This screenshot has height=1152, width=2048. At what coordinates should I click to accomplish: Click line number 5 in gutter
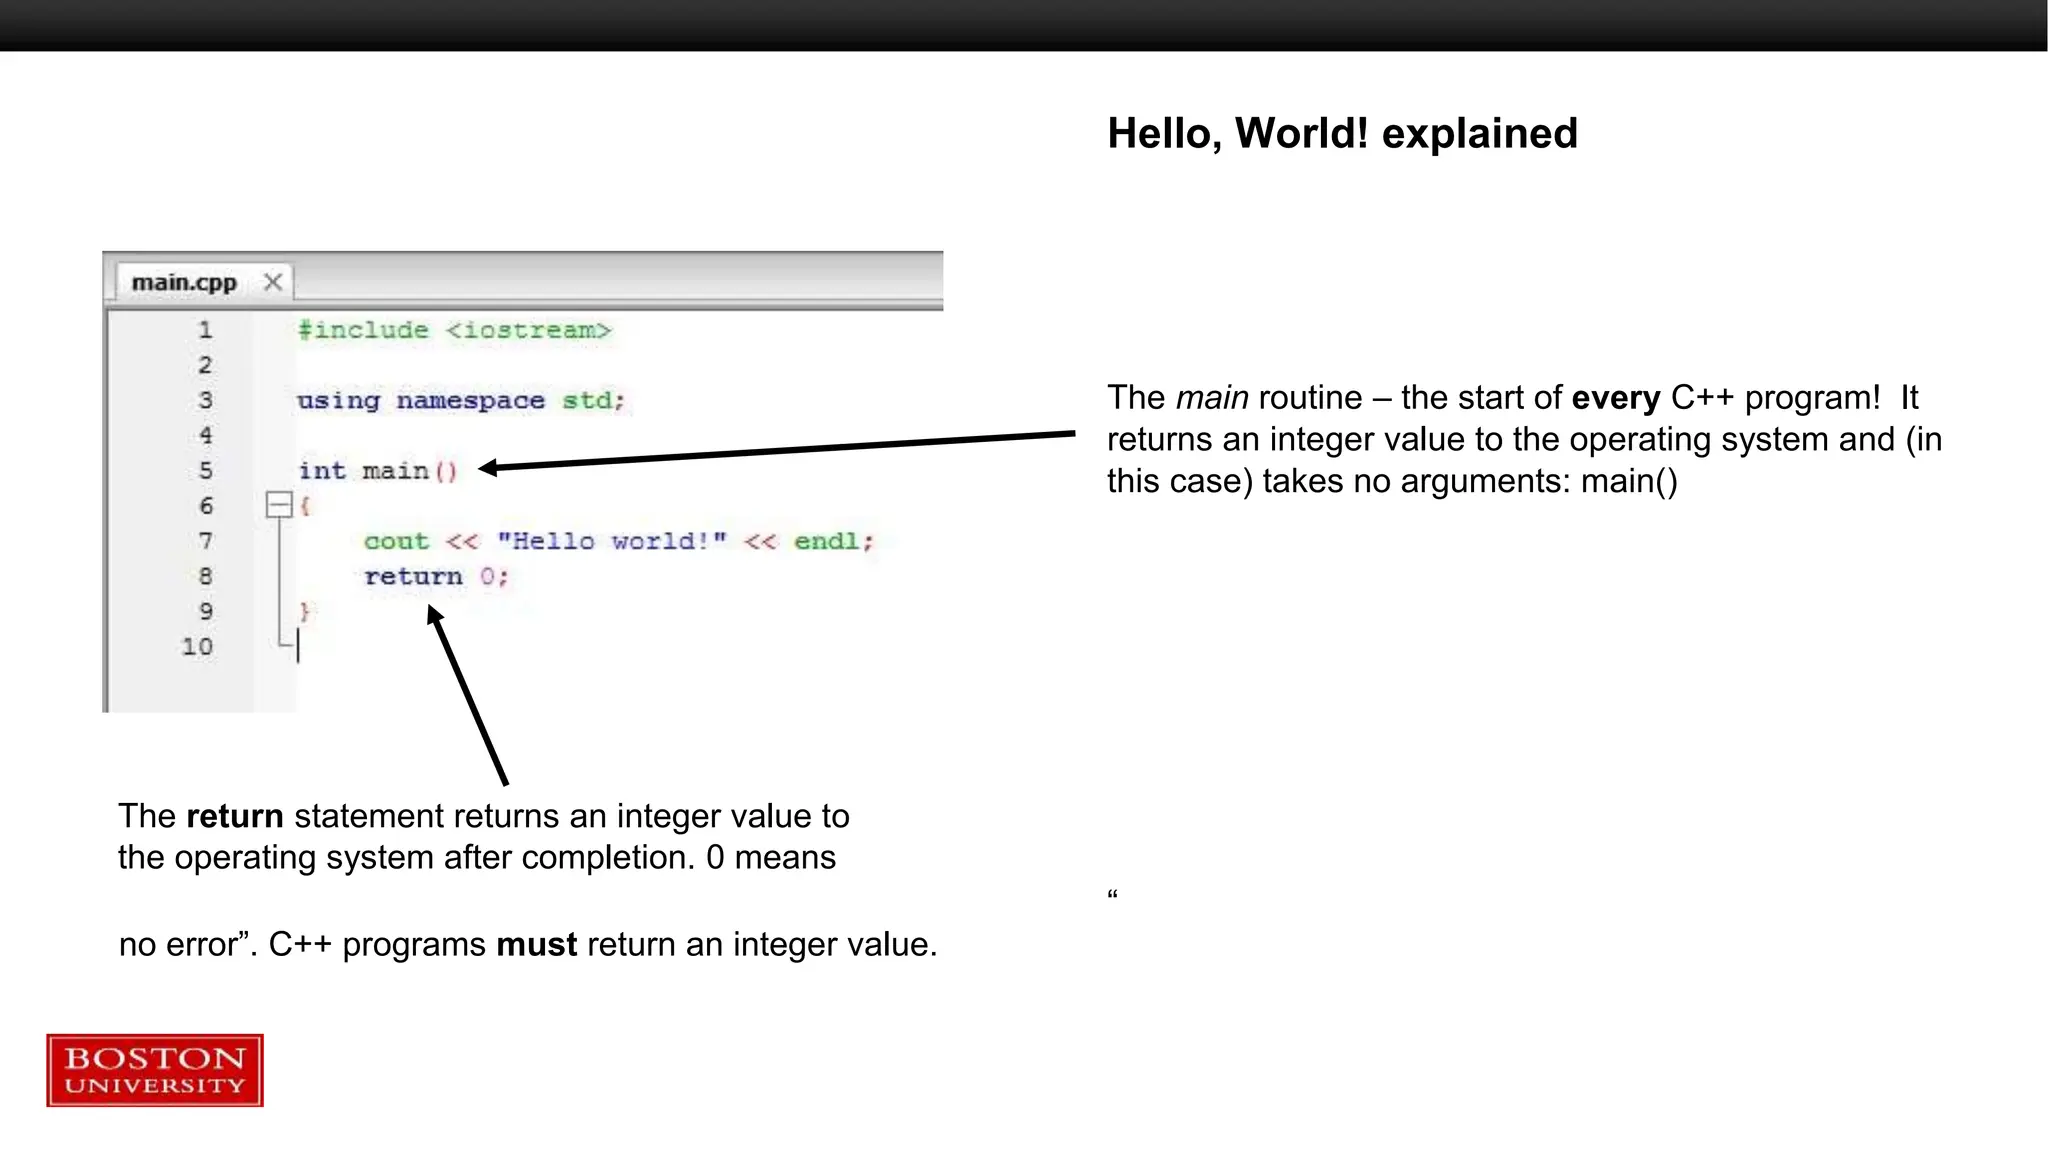coord(205,470)
